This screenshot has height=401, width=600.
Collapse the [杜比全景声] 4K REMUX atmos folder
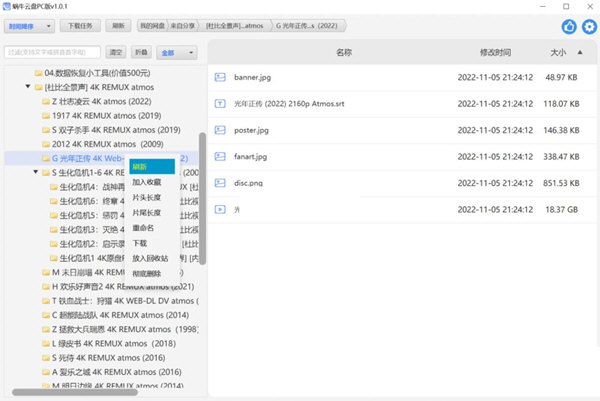point(27,87)
